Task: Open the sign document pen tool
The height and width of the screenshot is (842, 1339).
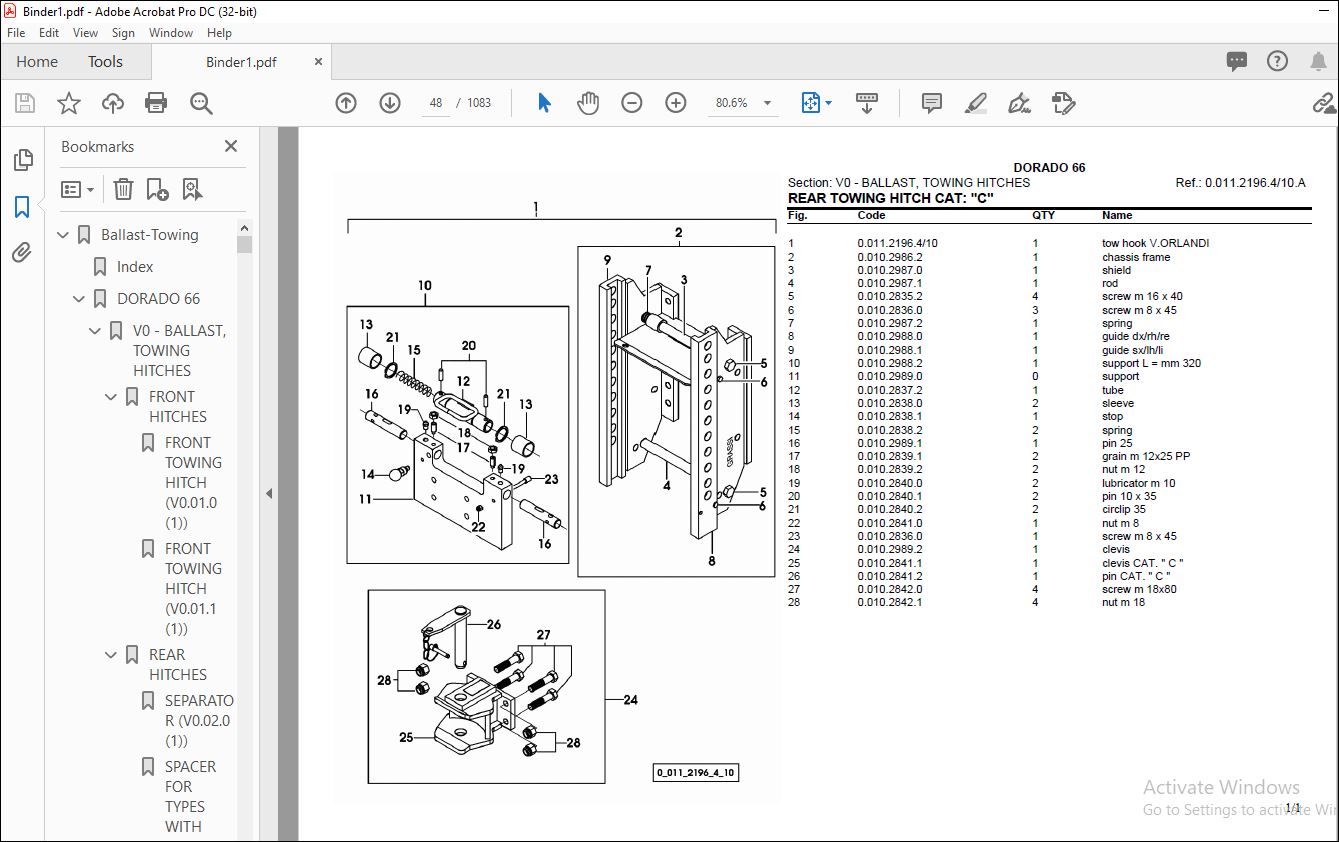Action: pos(1020,103)
